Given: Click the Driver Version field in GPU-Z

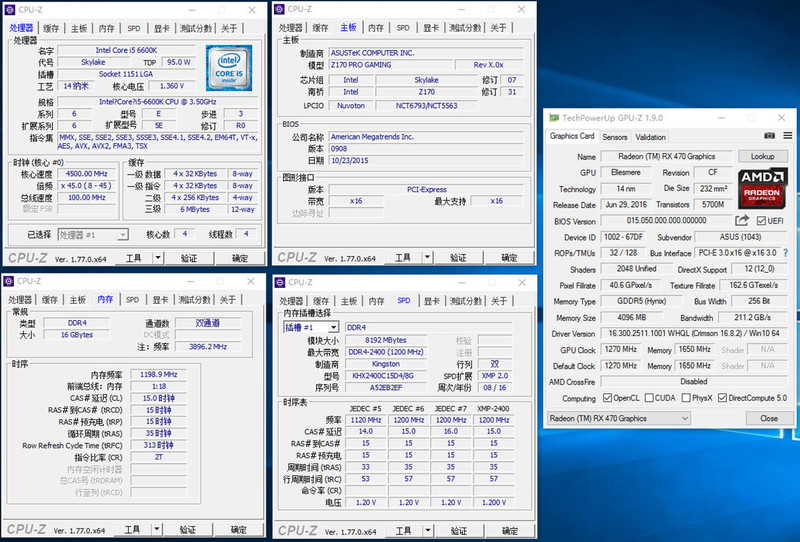Looking at the screenshot, I should 694,333.
